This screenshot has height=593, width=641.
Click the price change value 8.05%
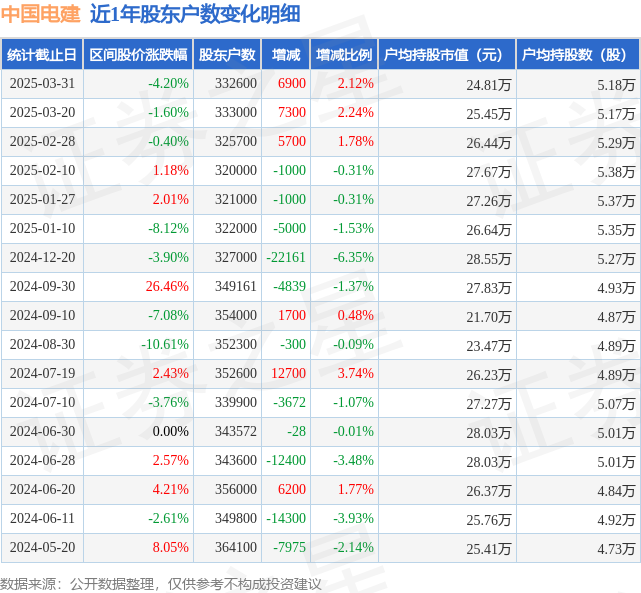click(170, 547)
